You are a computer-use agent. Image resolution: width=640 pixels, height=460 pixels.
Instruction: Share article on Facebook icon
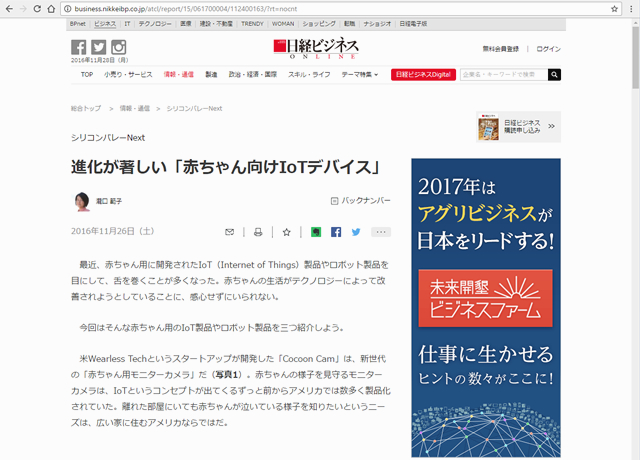[x=336, y=231]
